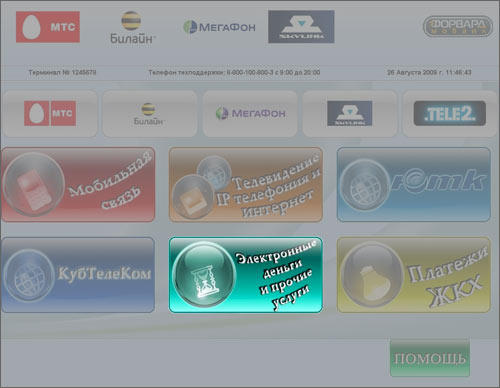The width and height of the screenshot is (500, 388).
Task: Open the ЮТК provider tile
Action: point(414,185)
